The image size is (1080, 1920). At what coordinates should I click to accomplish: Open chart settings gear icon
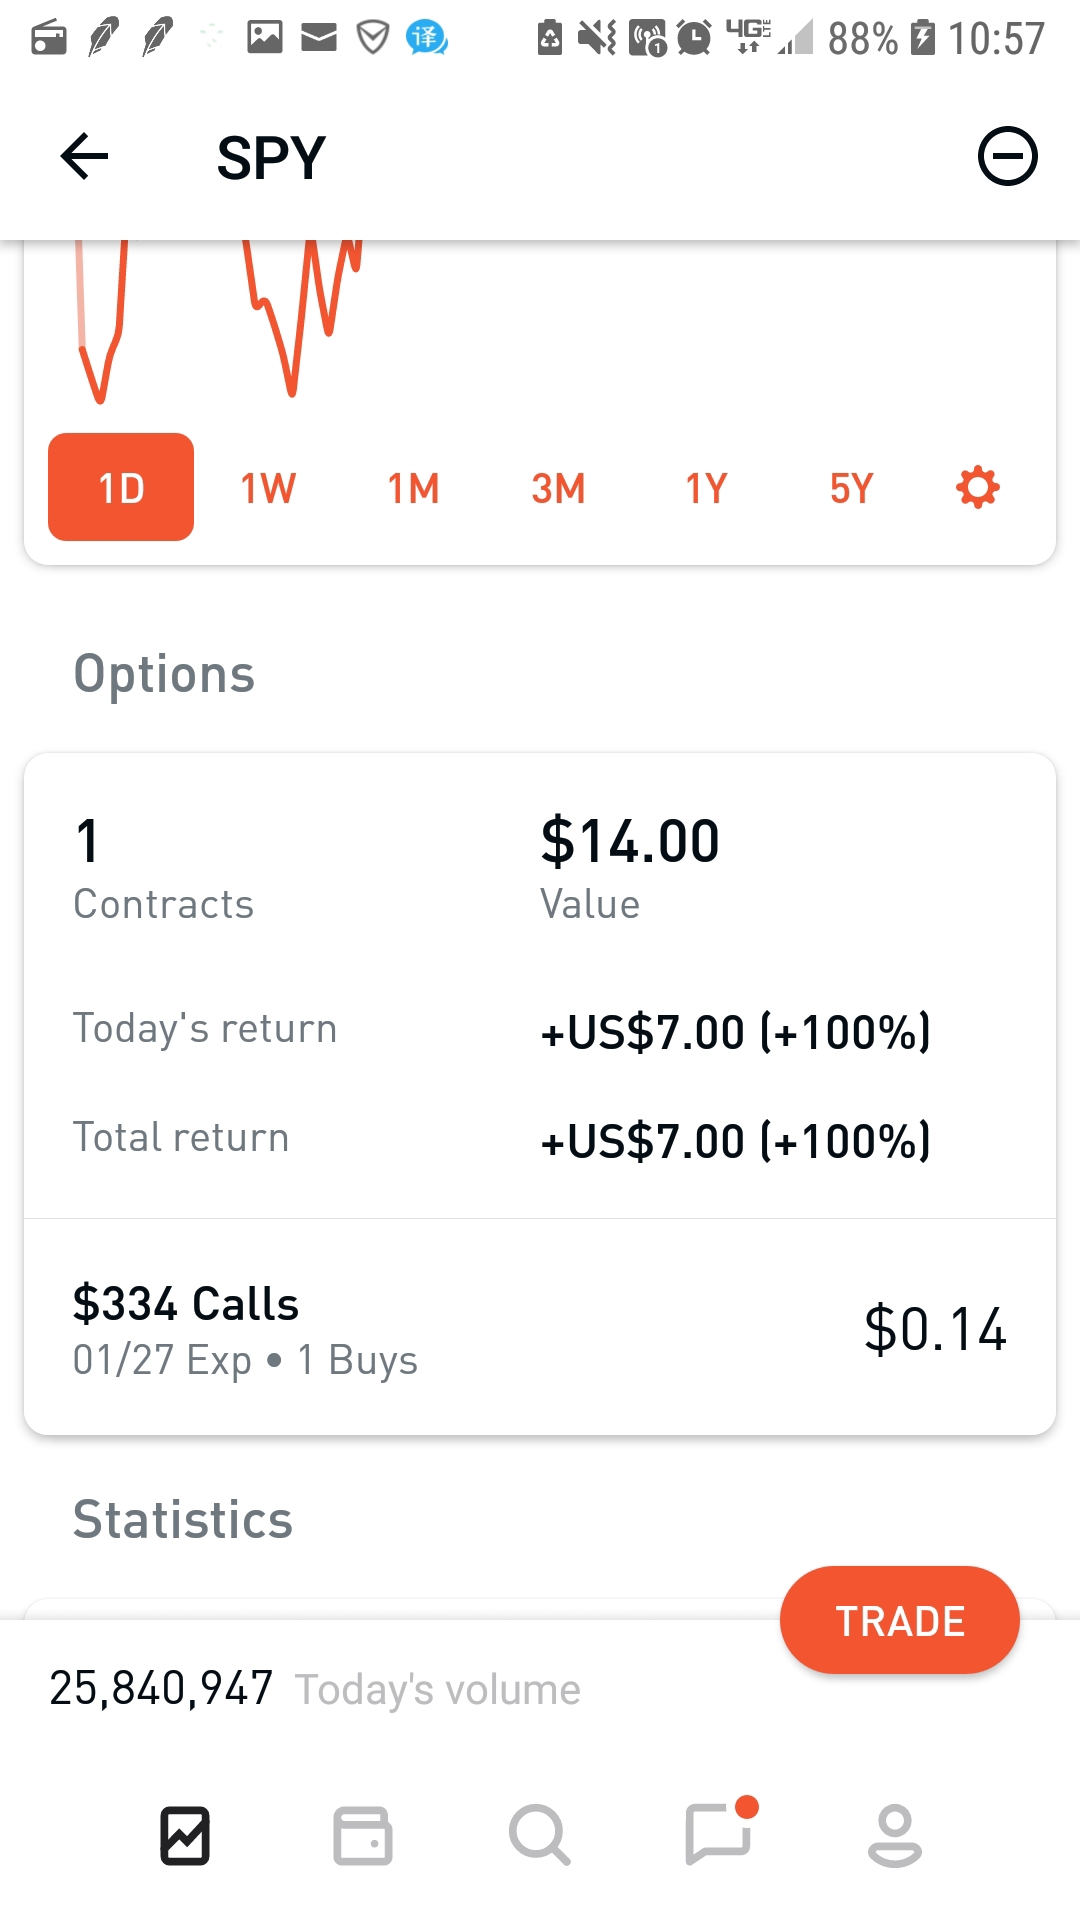pos(977,488)
